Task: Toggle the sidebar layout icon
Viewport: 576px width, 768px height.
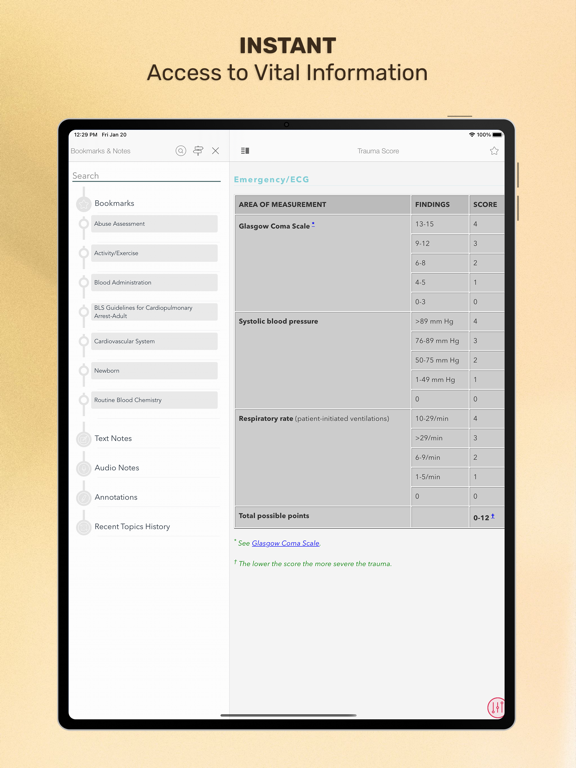Action: click(x=245, y=151)
